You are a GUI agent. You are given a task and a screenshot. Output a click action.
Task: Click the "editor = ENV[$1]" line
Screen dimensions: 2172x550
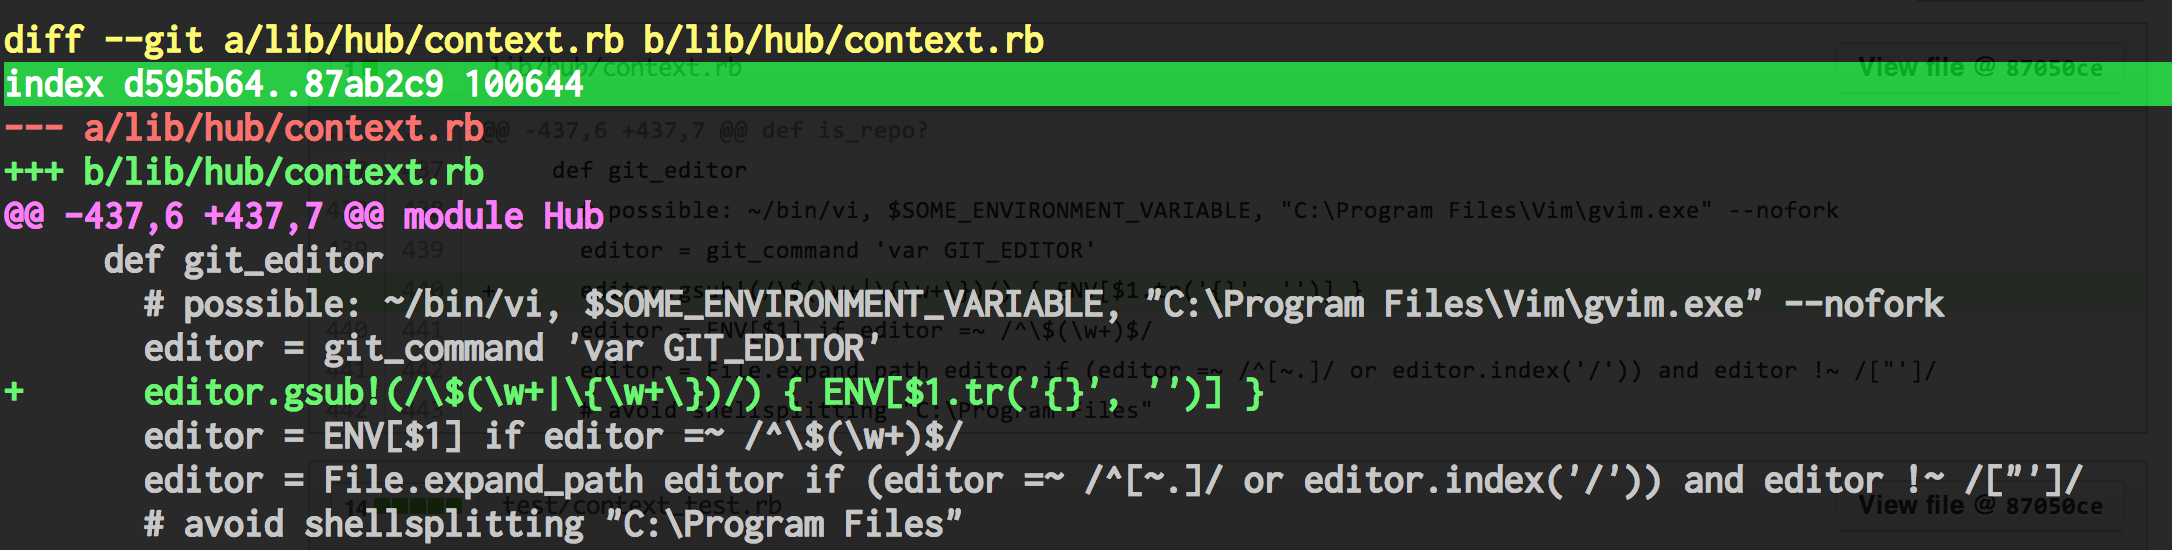pos(303,436)
